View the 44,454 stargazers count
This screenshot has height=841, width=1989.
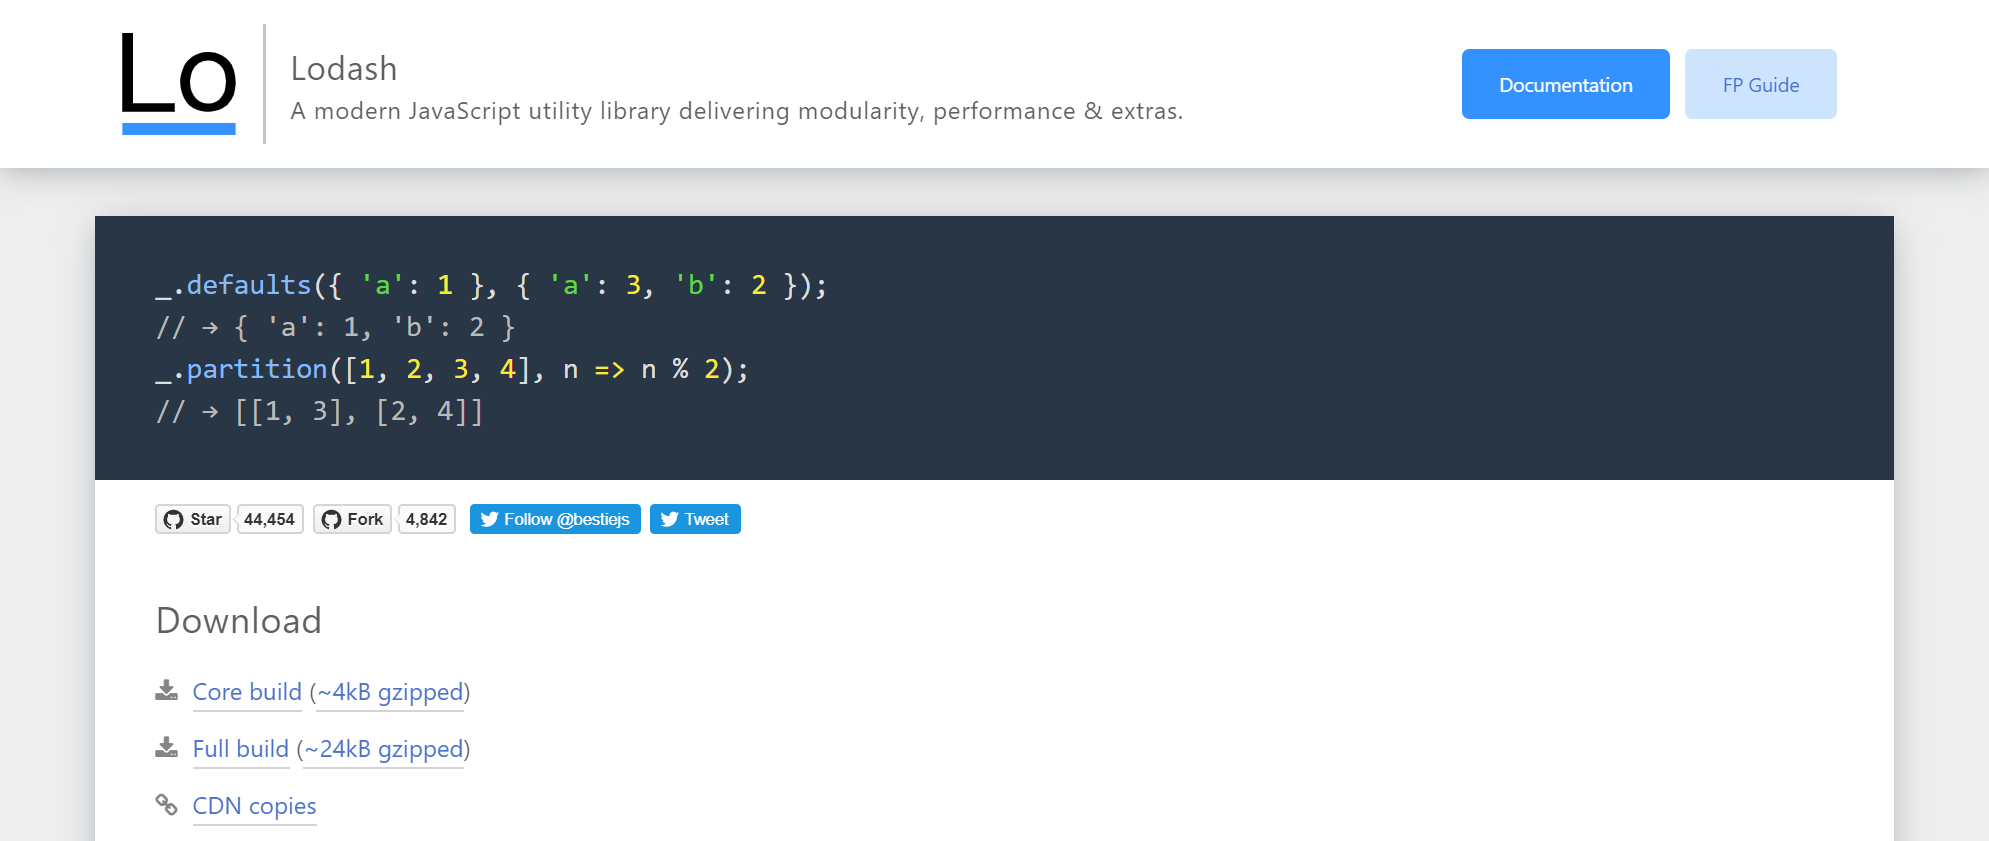click(x=270, y=519)
